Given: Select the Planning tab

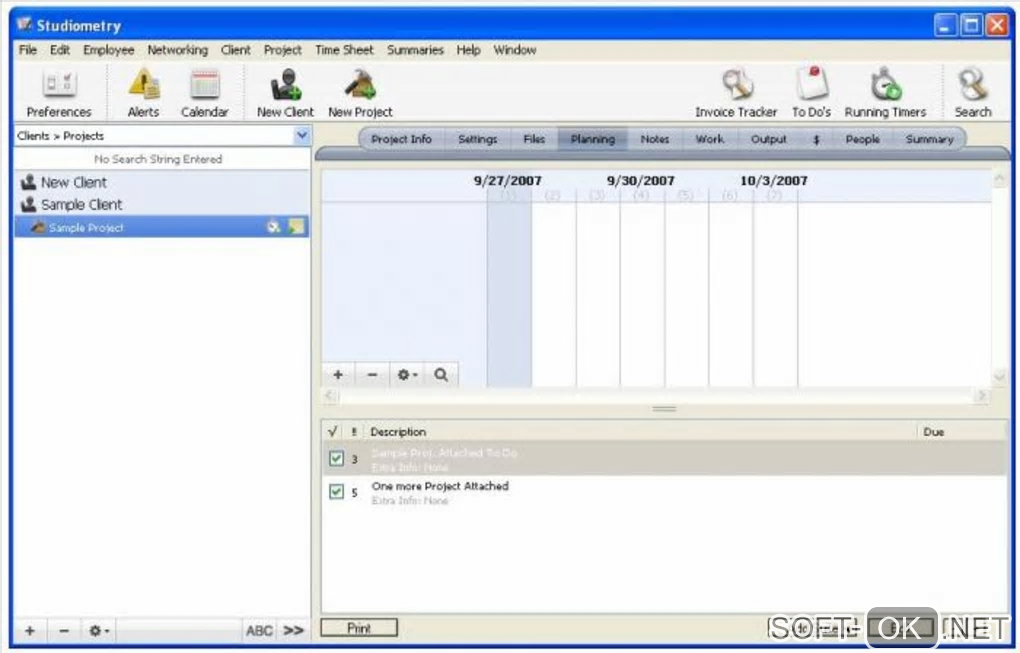Looking at the screenshot, I should [593, 139].
